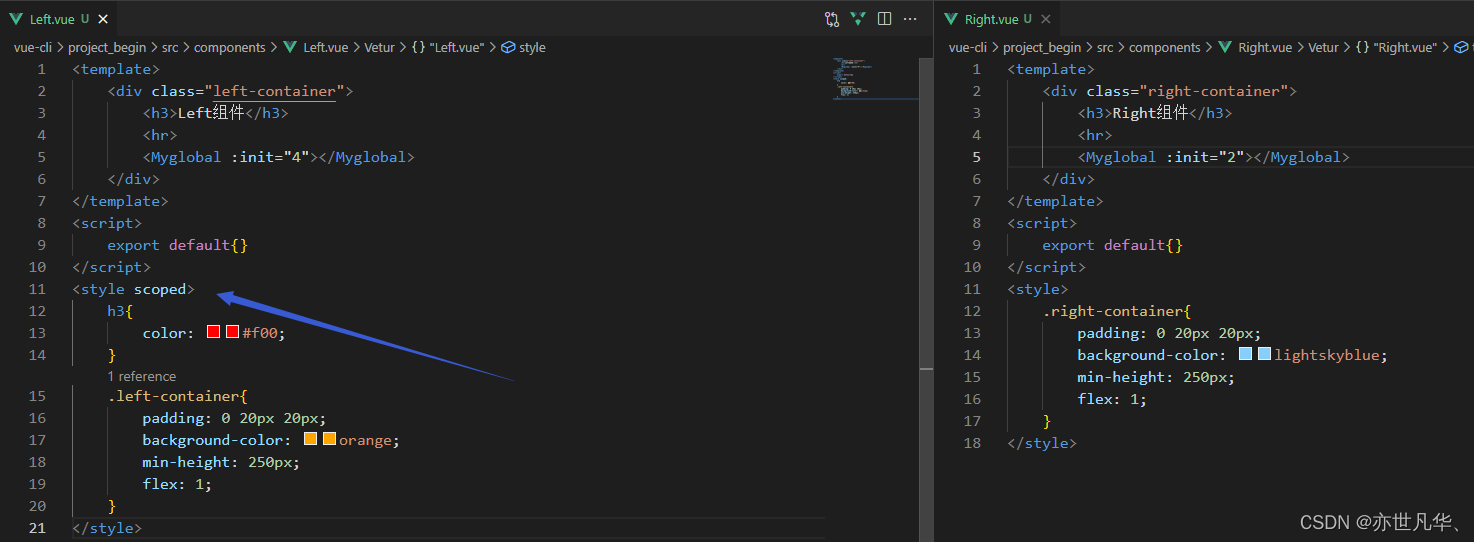The image size is (1474, 542).
Task: Open More Actions ellipsis menu in left editor
Action: tap(910, 19)
